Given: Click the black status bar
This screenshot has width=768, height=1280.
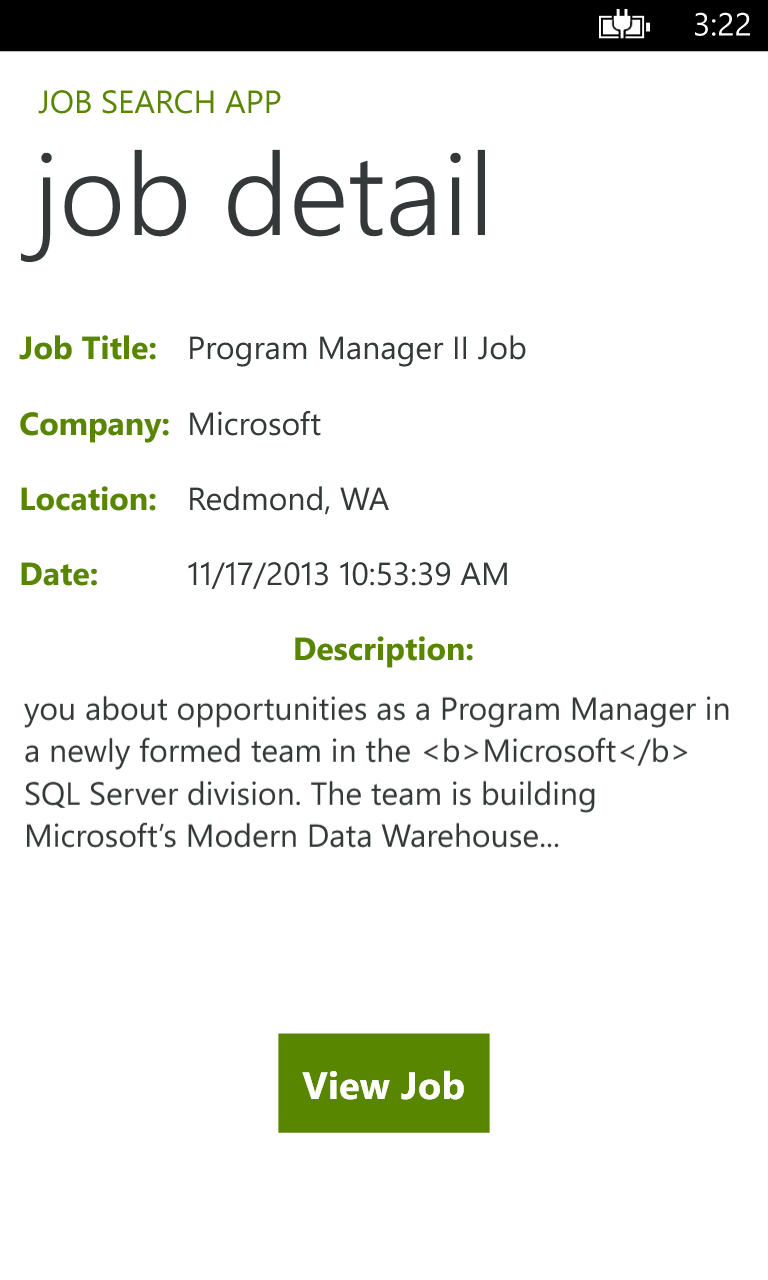Looking at the screenshot, I should pyautogui.click(x=384, y=25).
